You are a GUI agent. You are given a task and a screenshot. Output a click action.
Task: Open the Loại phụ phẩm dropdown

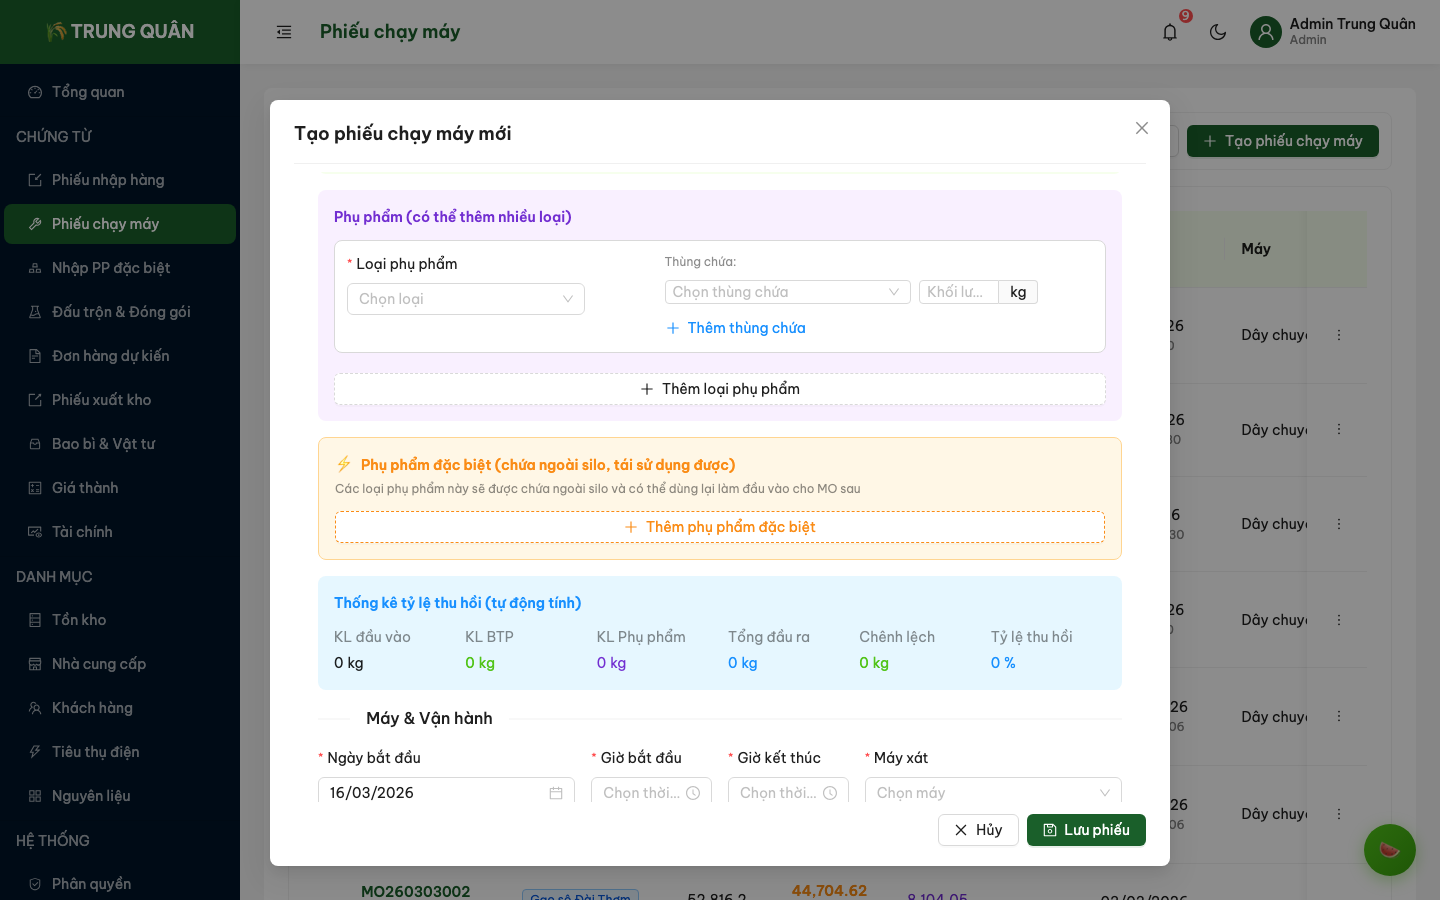tap(465, 299)
